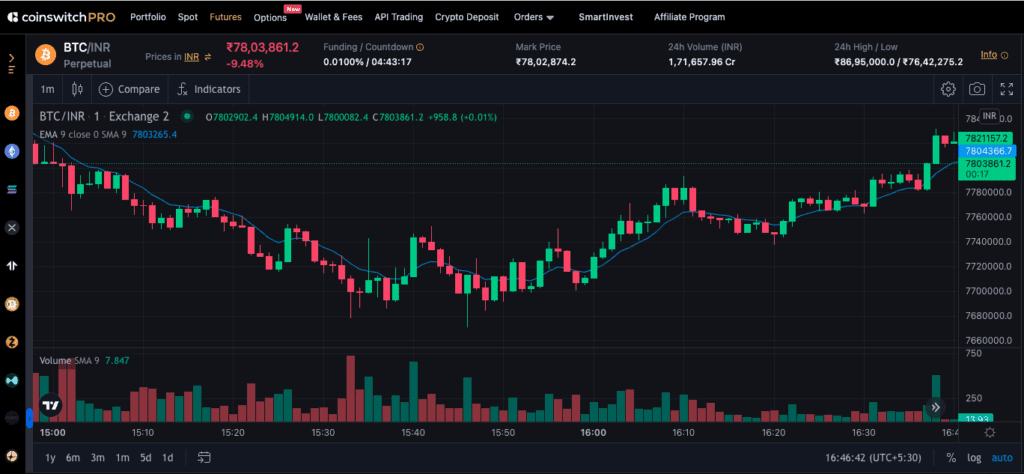Click the 24h volume value 1,71,657.96 Cr

701,62
